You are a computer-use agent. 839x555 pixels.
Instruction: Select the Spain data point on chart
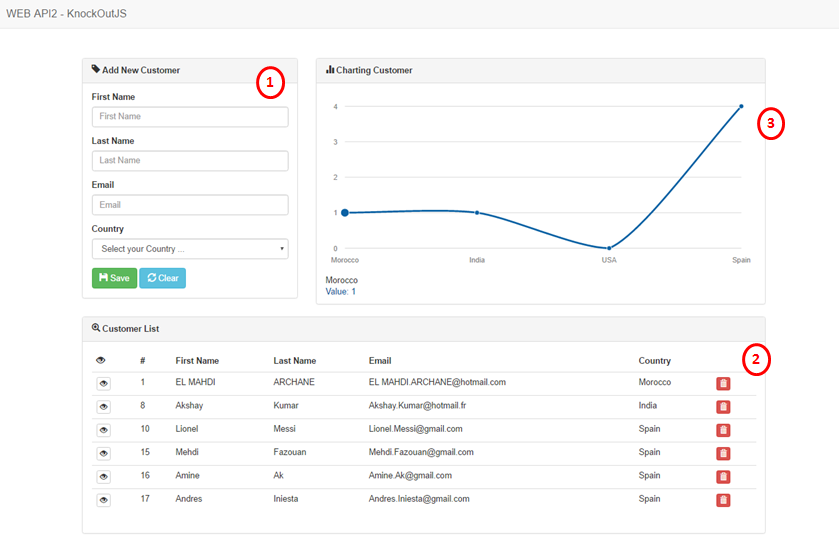pos(741,106)
